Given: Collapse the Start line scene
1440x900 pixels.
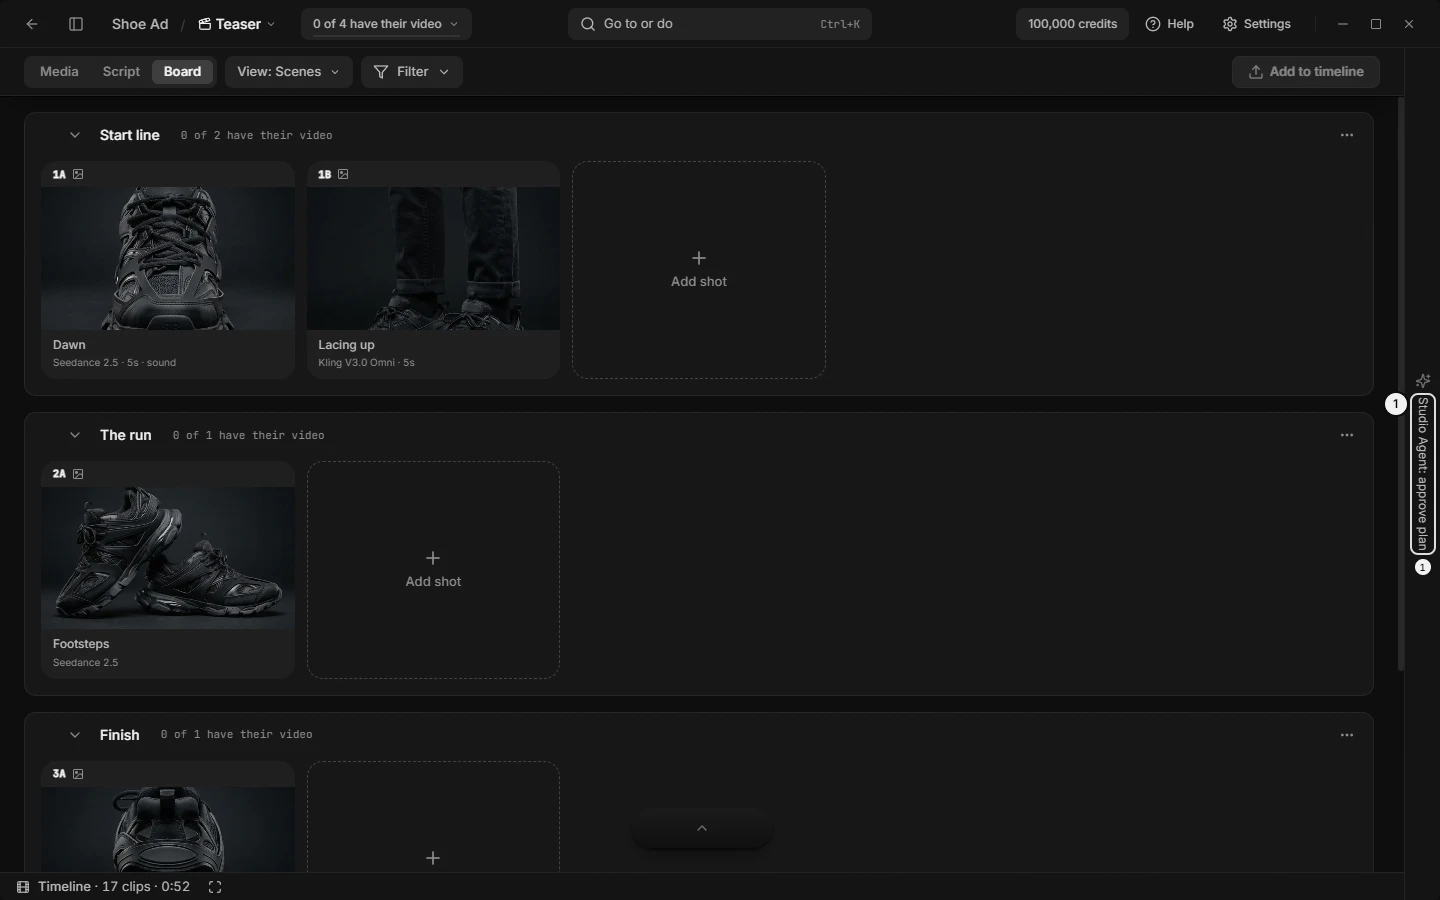Looking at the screenshot, I should 74,135.
